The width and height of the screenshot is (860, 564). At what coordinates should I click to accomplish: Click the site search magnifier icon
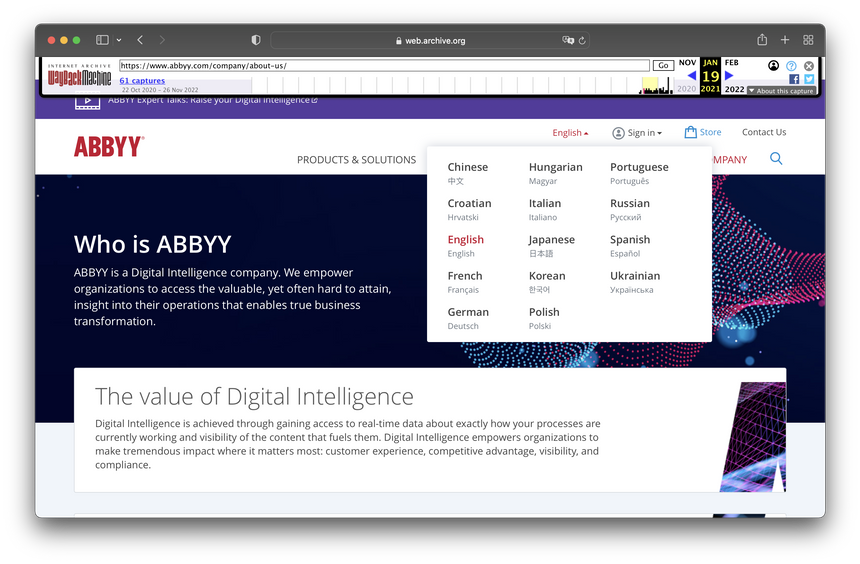click(x=776, y=159)
